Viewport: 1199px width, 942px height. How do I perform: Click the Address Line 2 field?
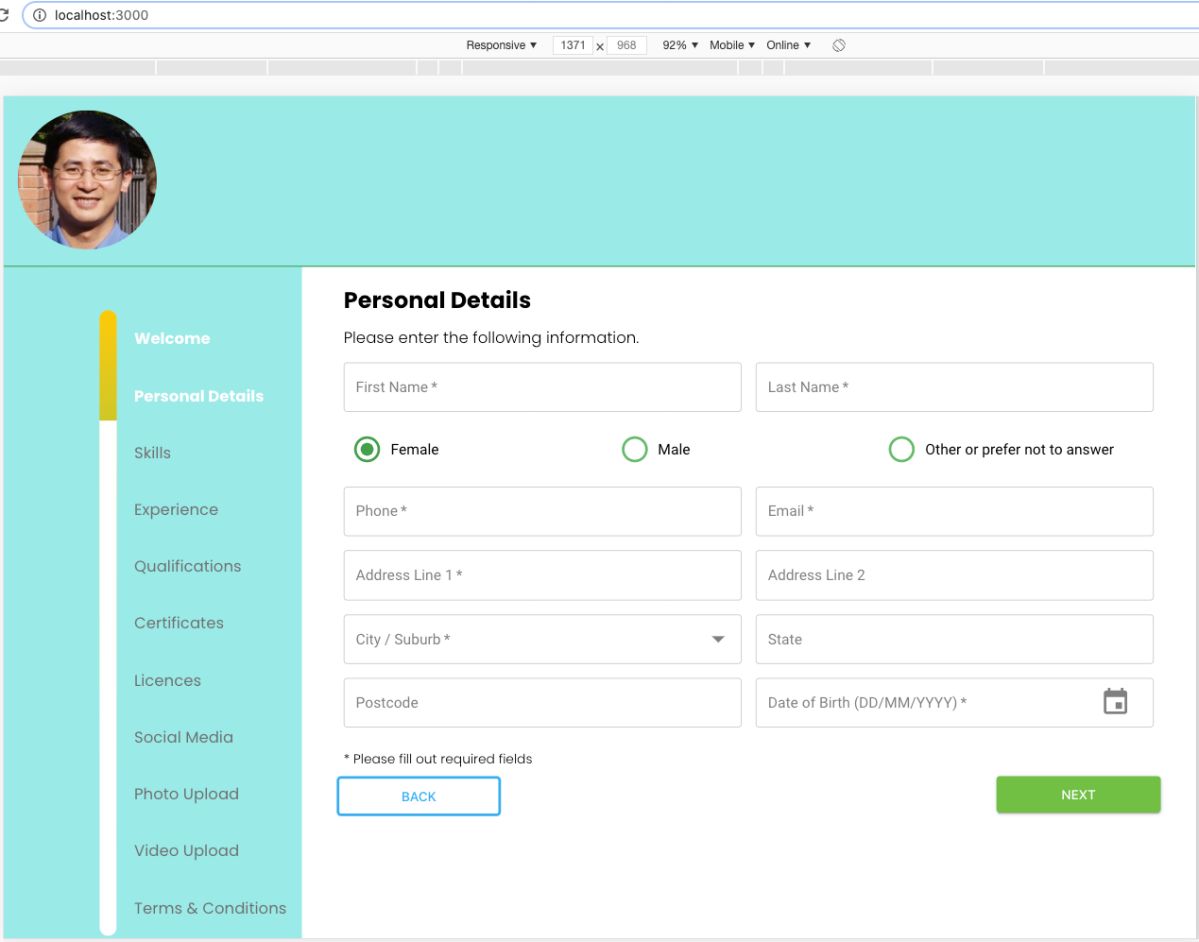pos(954,575)
